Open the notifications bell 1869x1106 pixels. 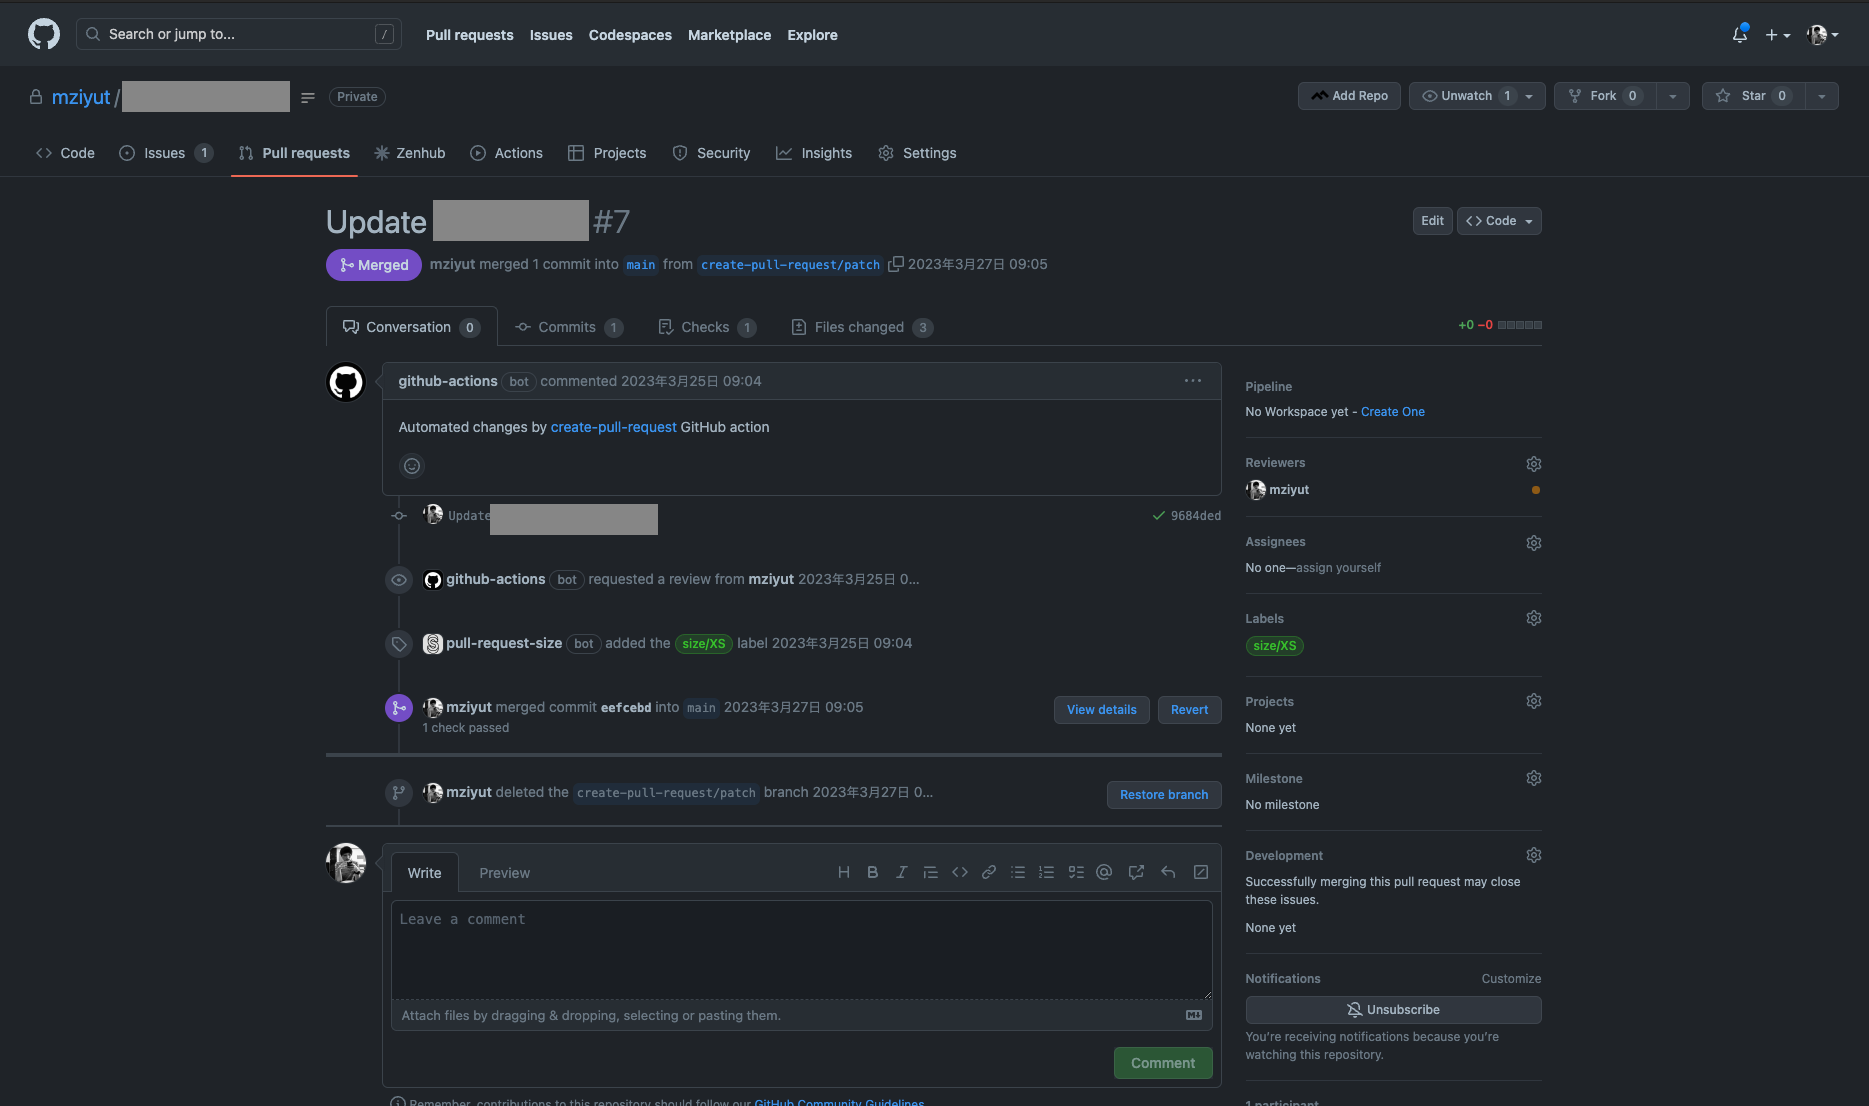click(1740, 34)
